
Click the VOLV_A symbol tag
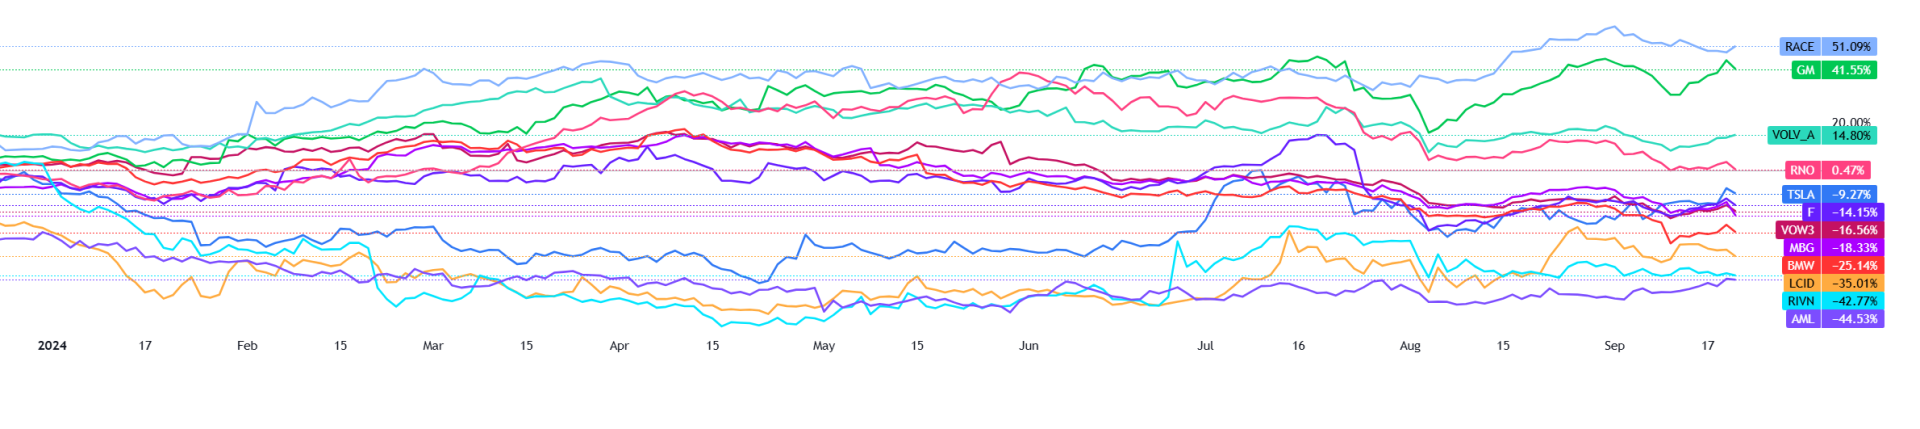(1793, 135)
